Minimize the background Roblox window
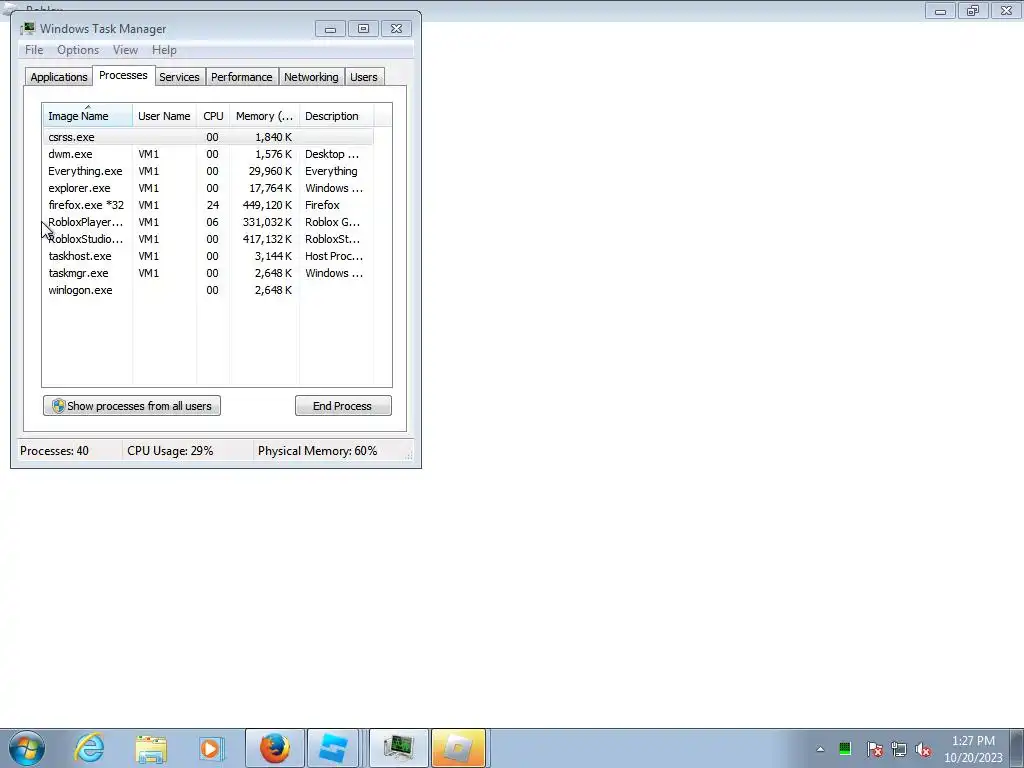1024x768 pixels. click(x=940, y=11)
